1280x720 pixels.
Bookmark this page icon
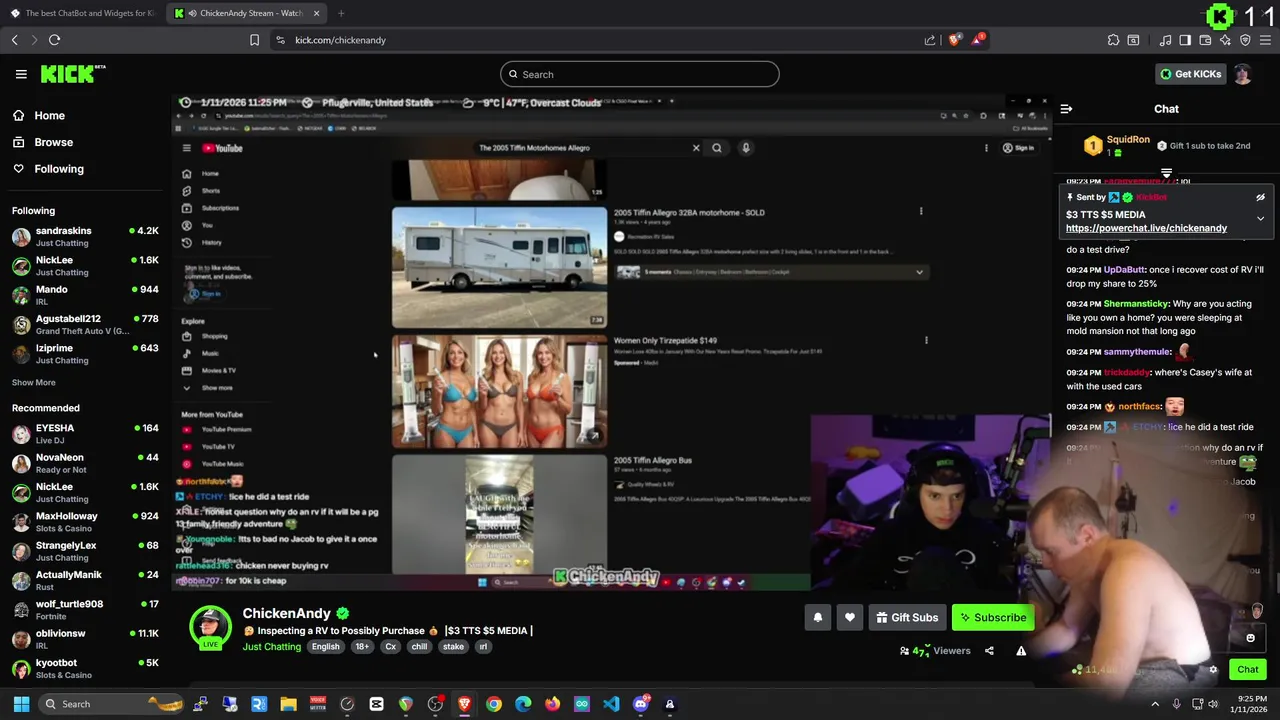pos(254,40)
